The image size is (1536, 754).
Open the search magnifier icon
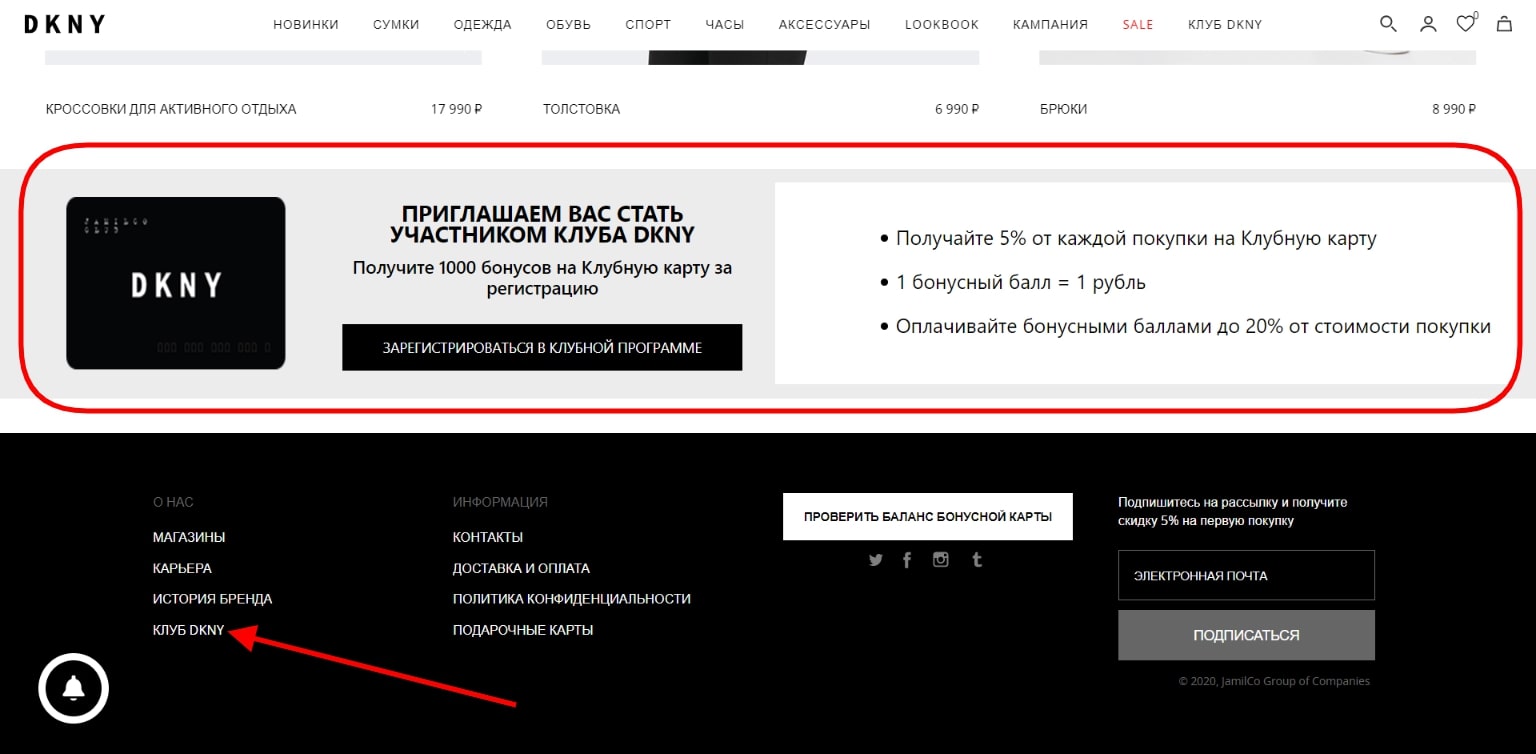point(1388,24)
